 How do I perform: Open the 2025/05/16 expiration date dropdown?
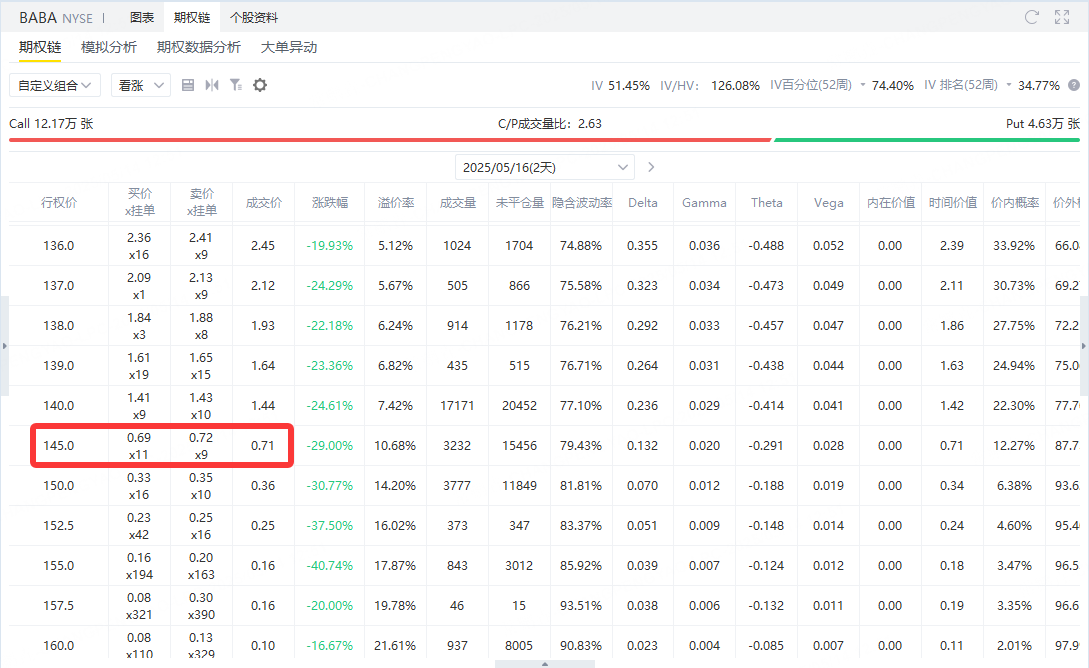point(544,167)
